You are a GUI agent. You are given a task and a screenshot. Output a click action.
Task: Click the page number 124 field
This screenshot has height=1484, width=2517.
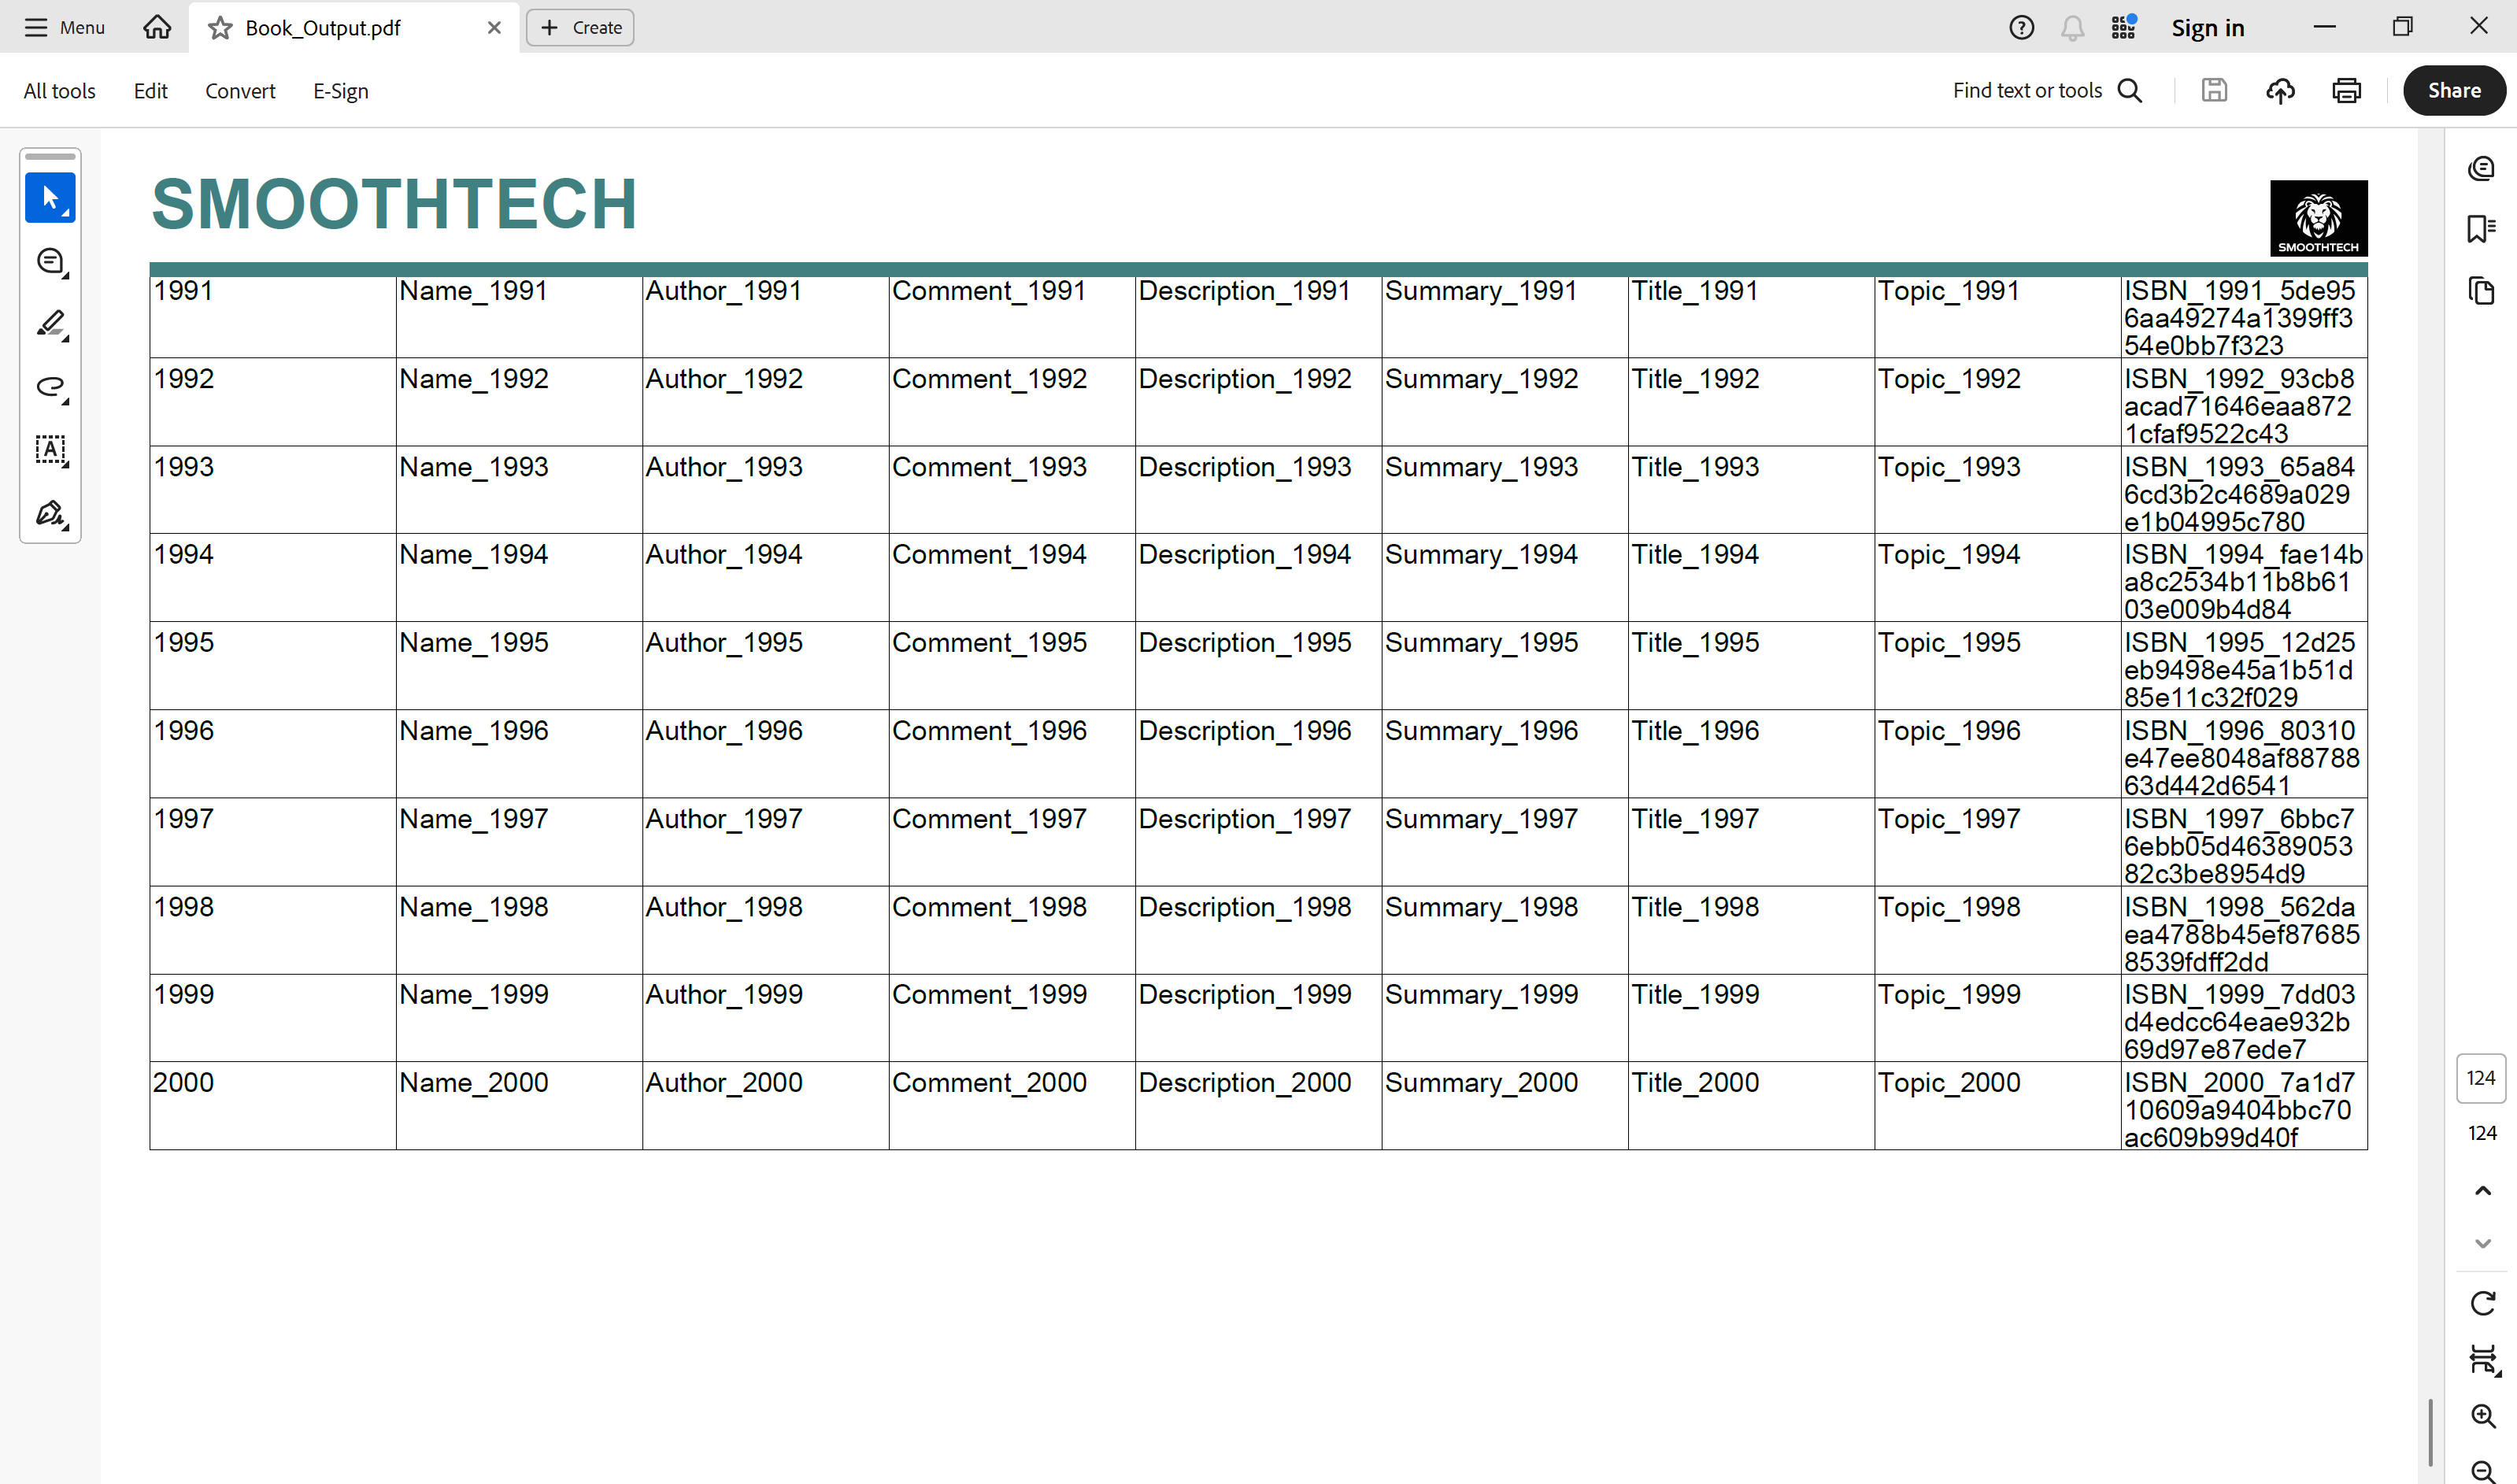[x=2480, y=1078]
